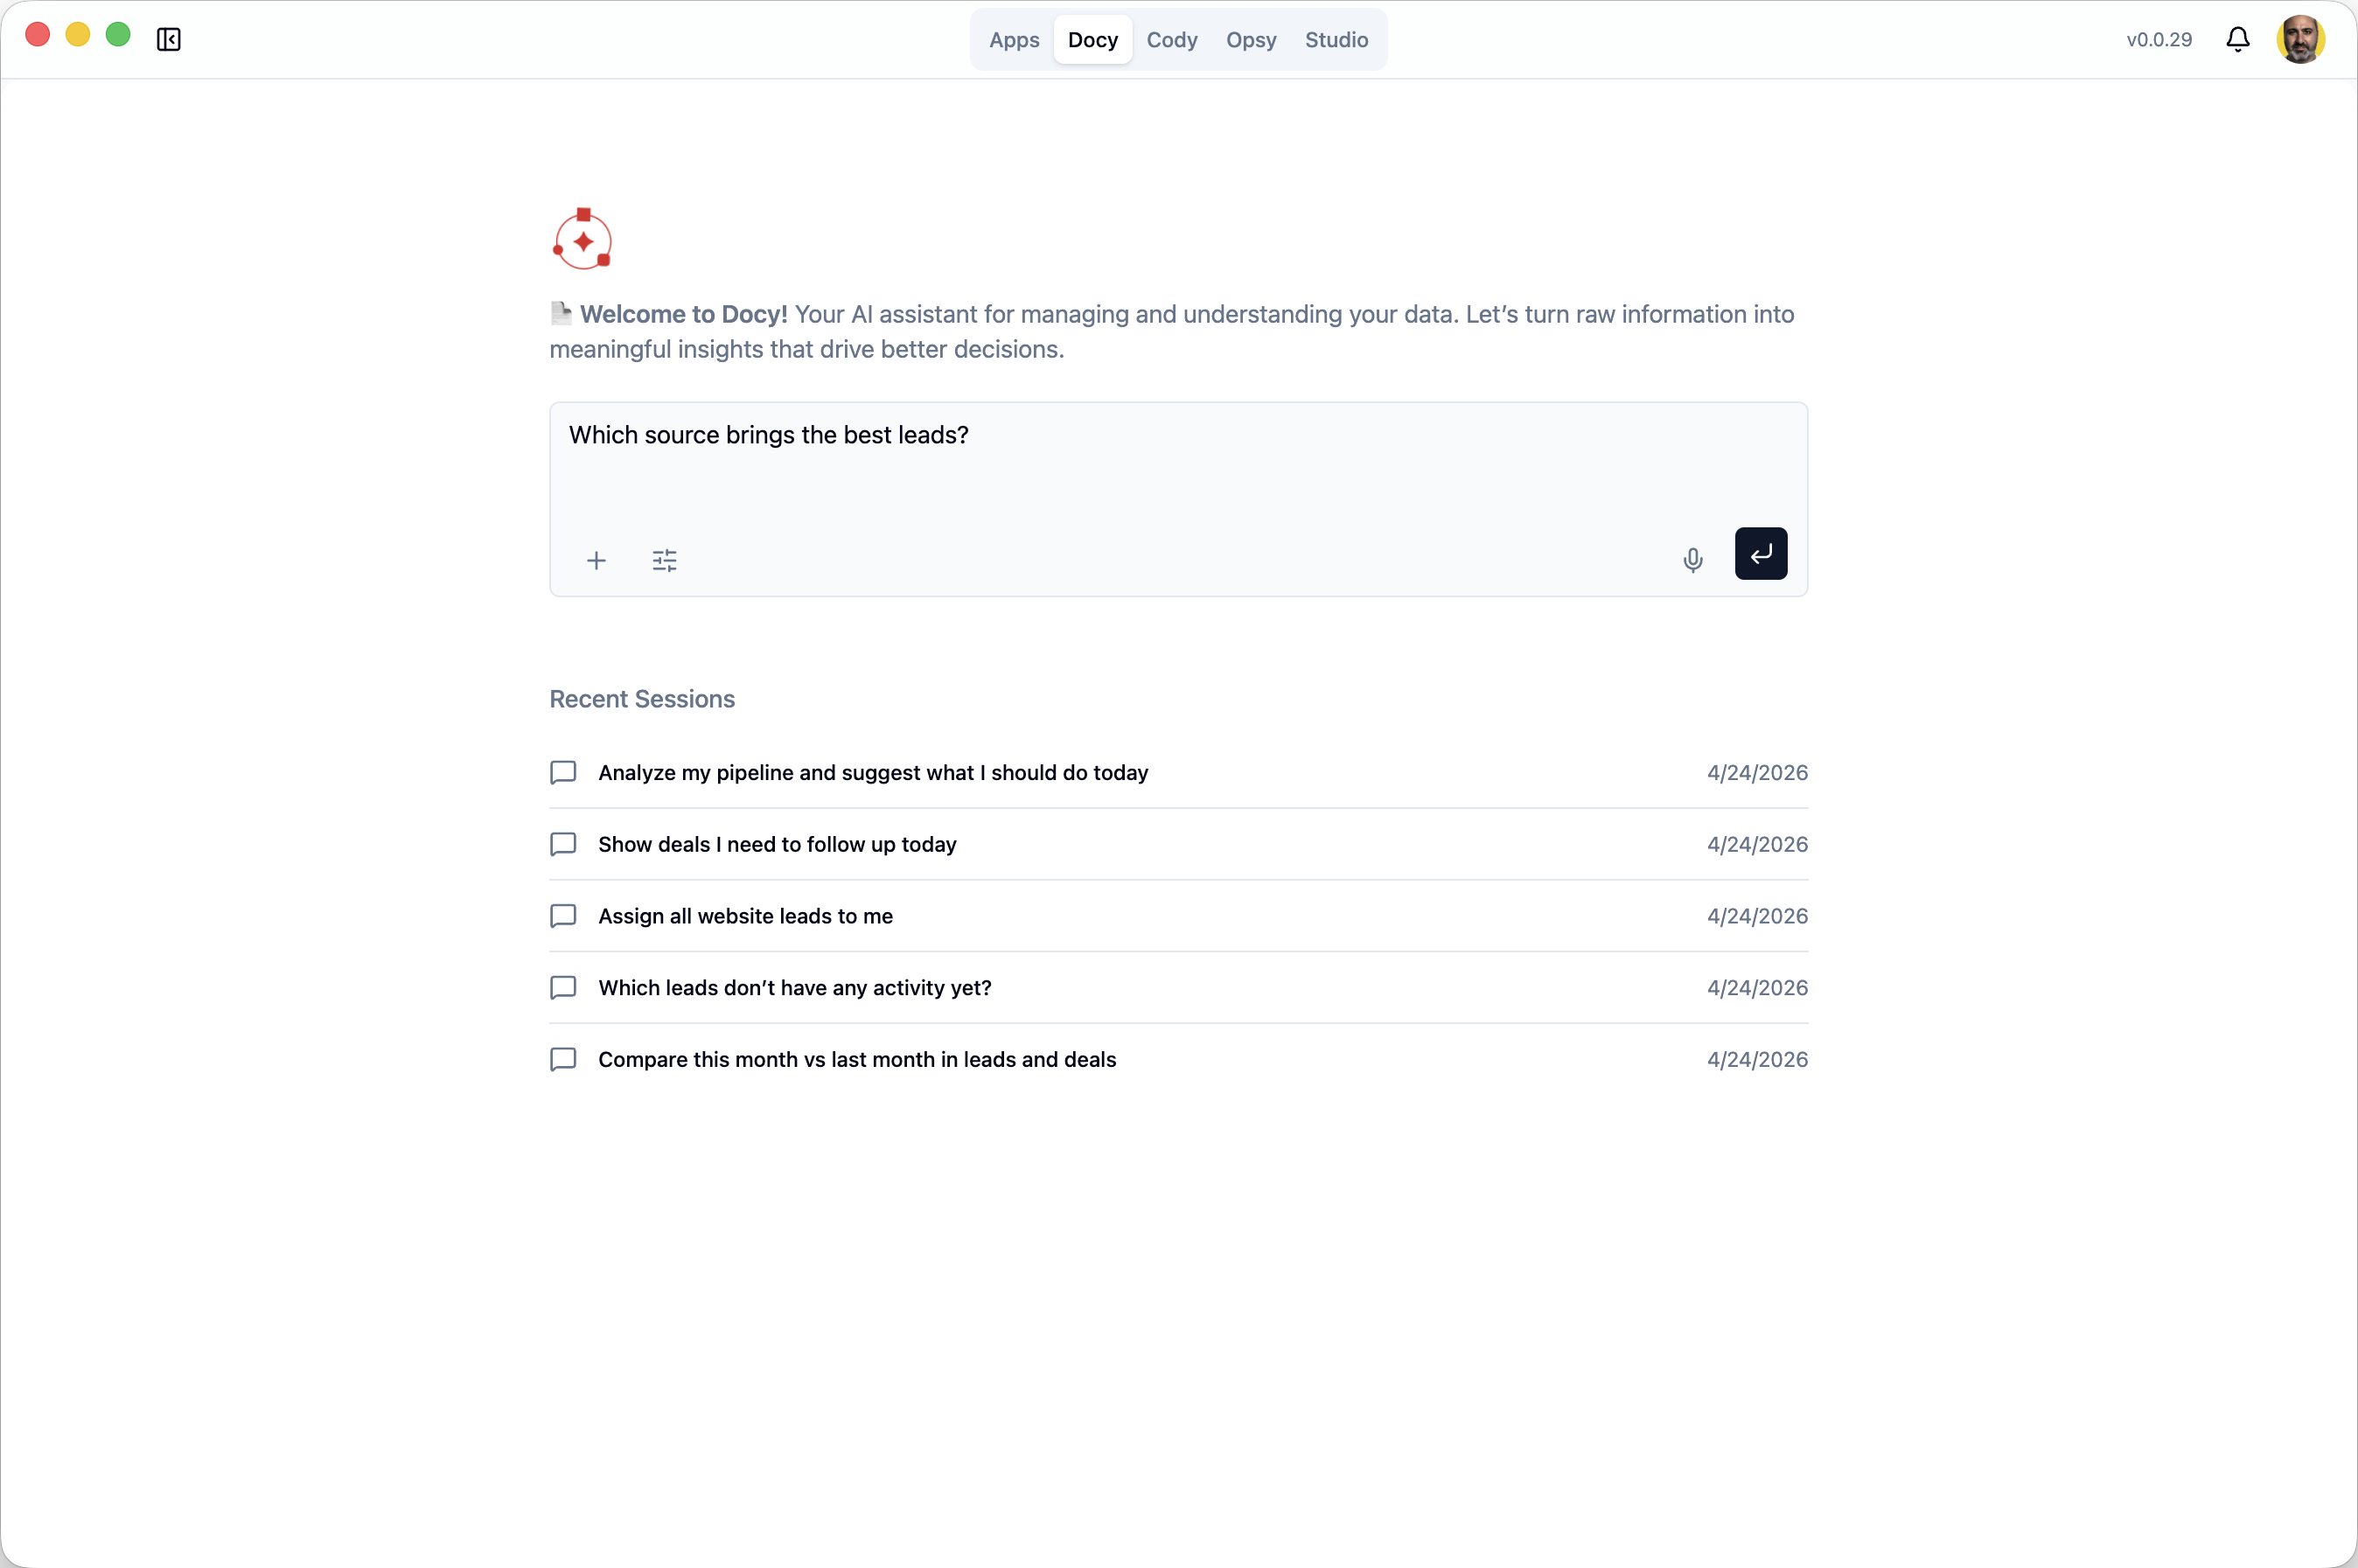This screenshot has width=2358, height=1568.
Task: Click the chat icon beside 'Show deals I need to follow up today'
Action: pyautogui.click(x=563, y=844)
